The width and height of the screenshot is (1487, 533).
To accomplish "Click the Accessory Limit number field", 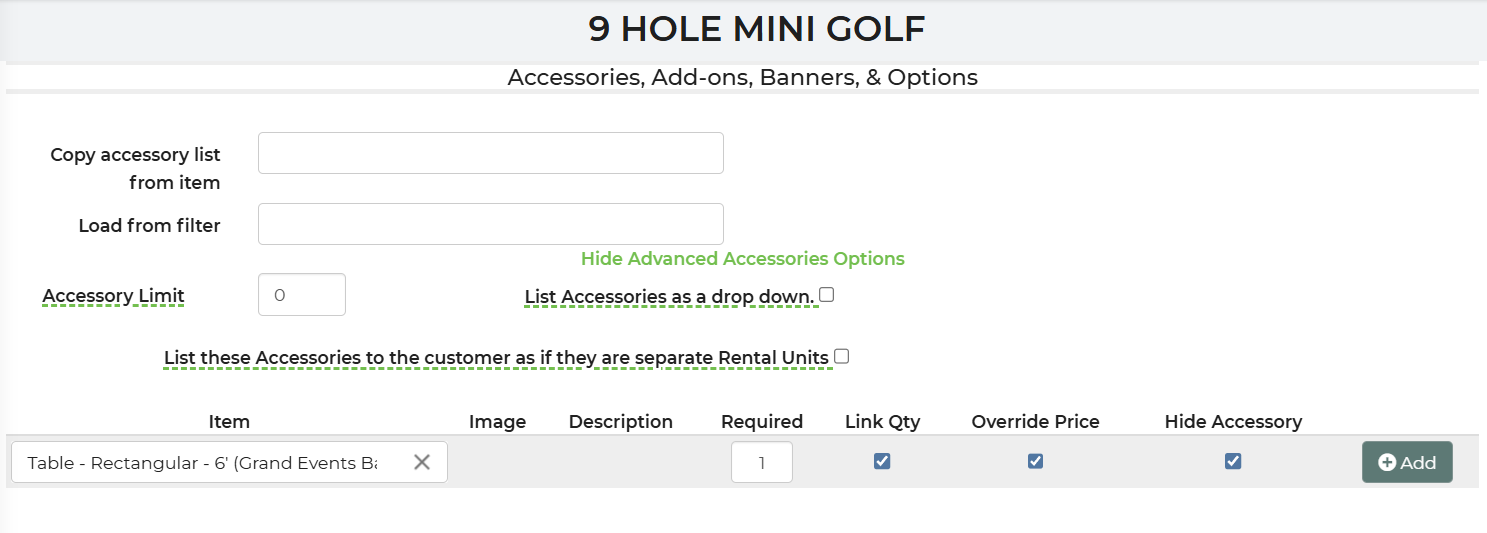I will point(302,295).
